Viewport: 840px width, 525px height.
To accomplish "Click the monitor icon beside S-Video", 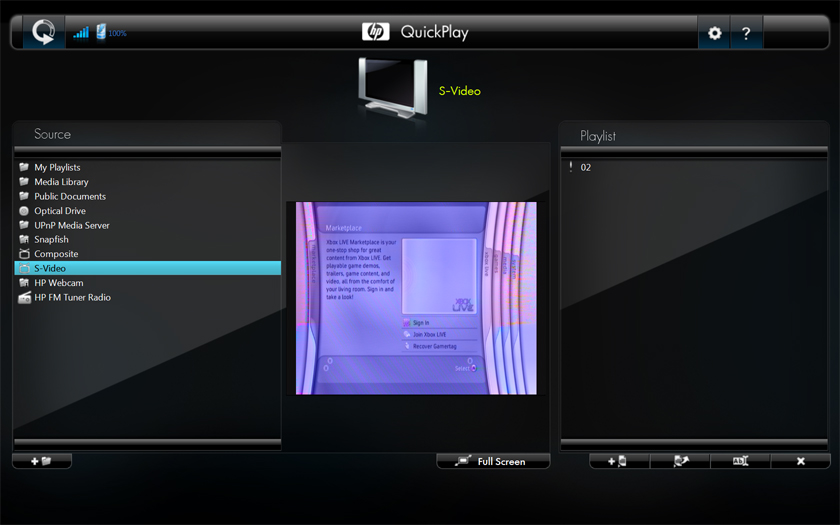I will pyautogui.click(x=393, y=89).
